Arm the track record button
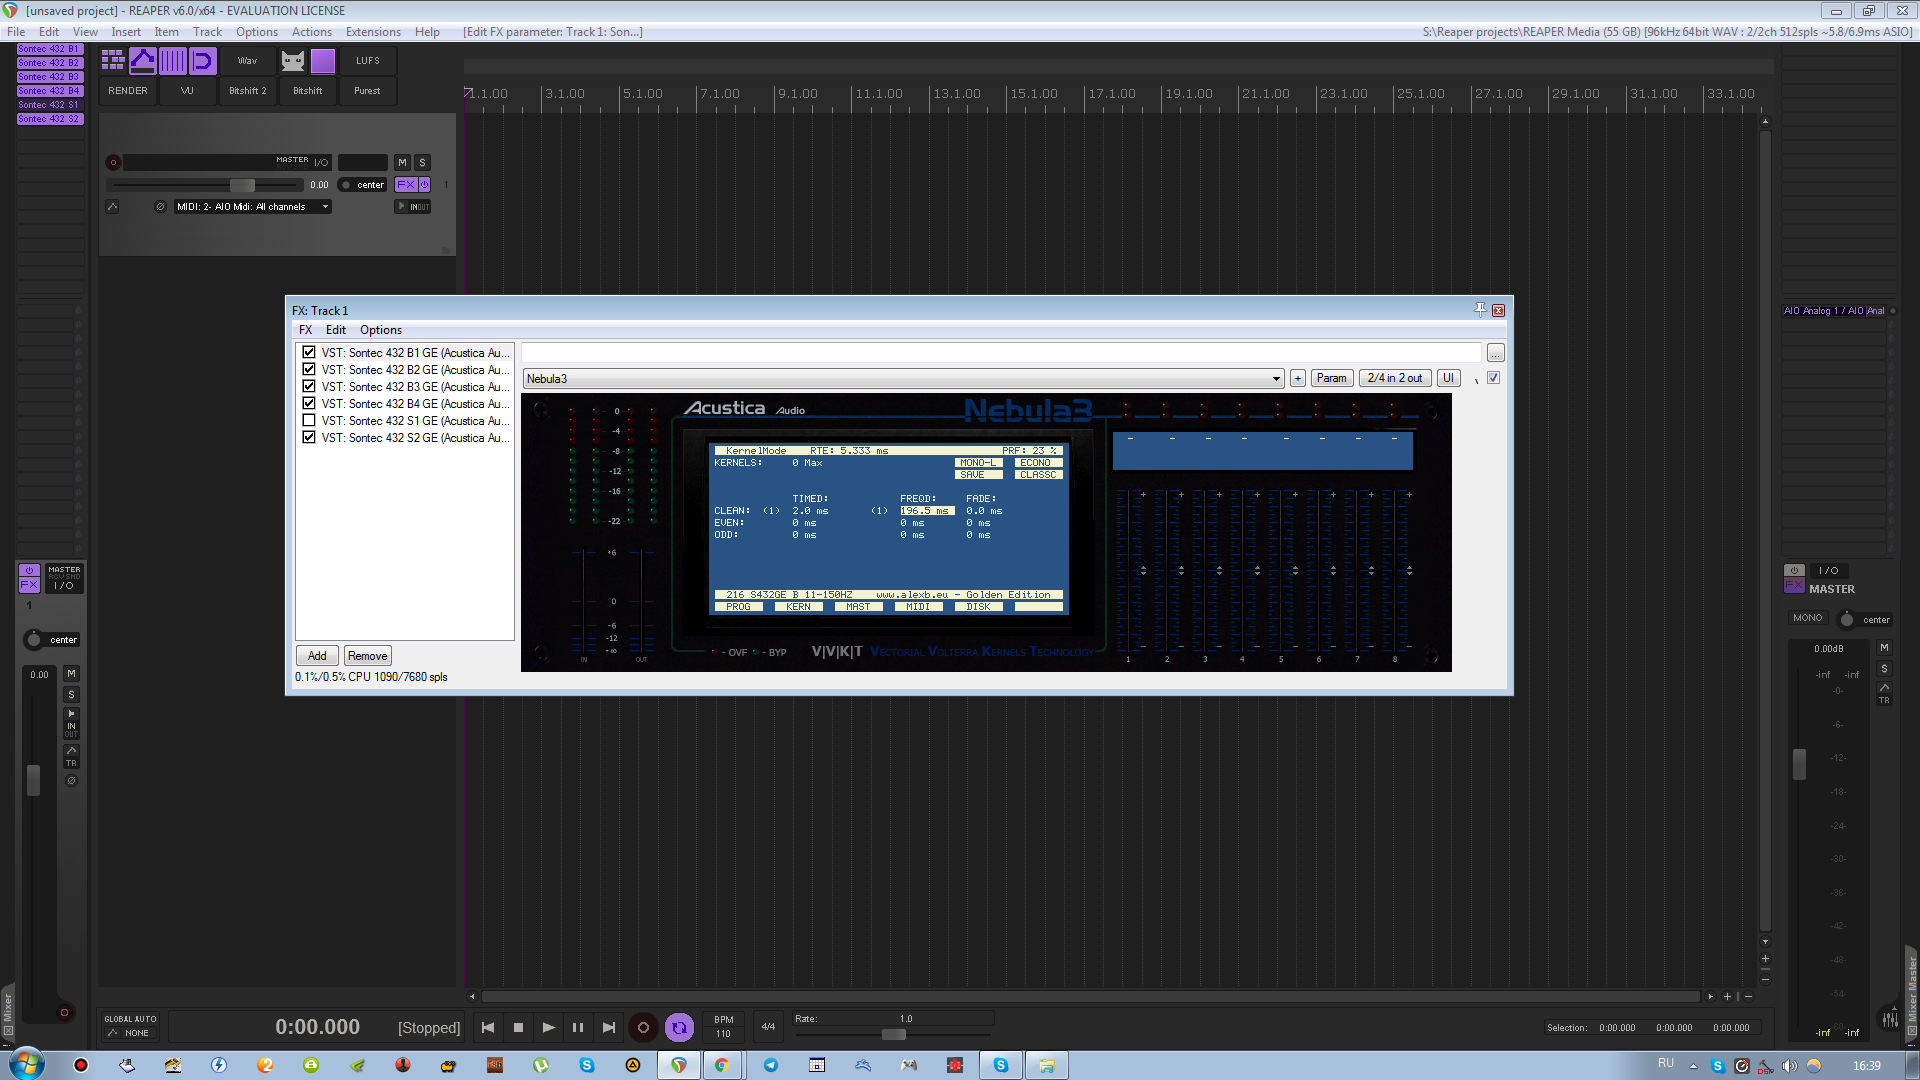 113,162
